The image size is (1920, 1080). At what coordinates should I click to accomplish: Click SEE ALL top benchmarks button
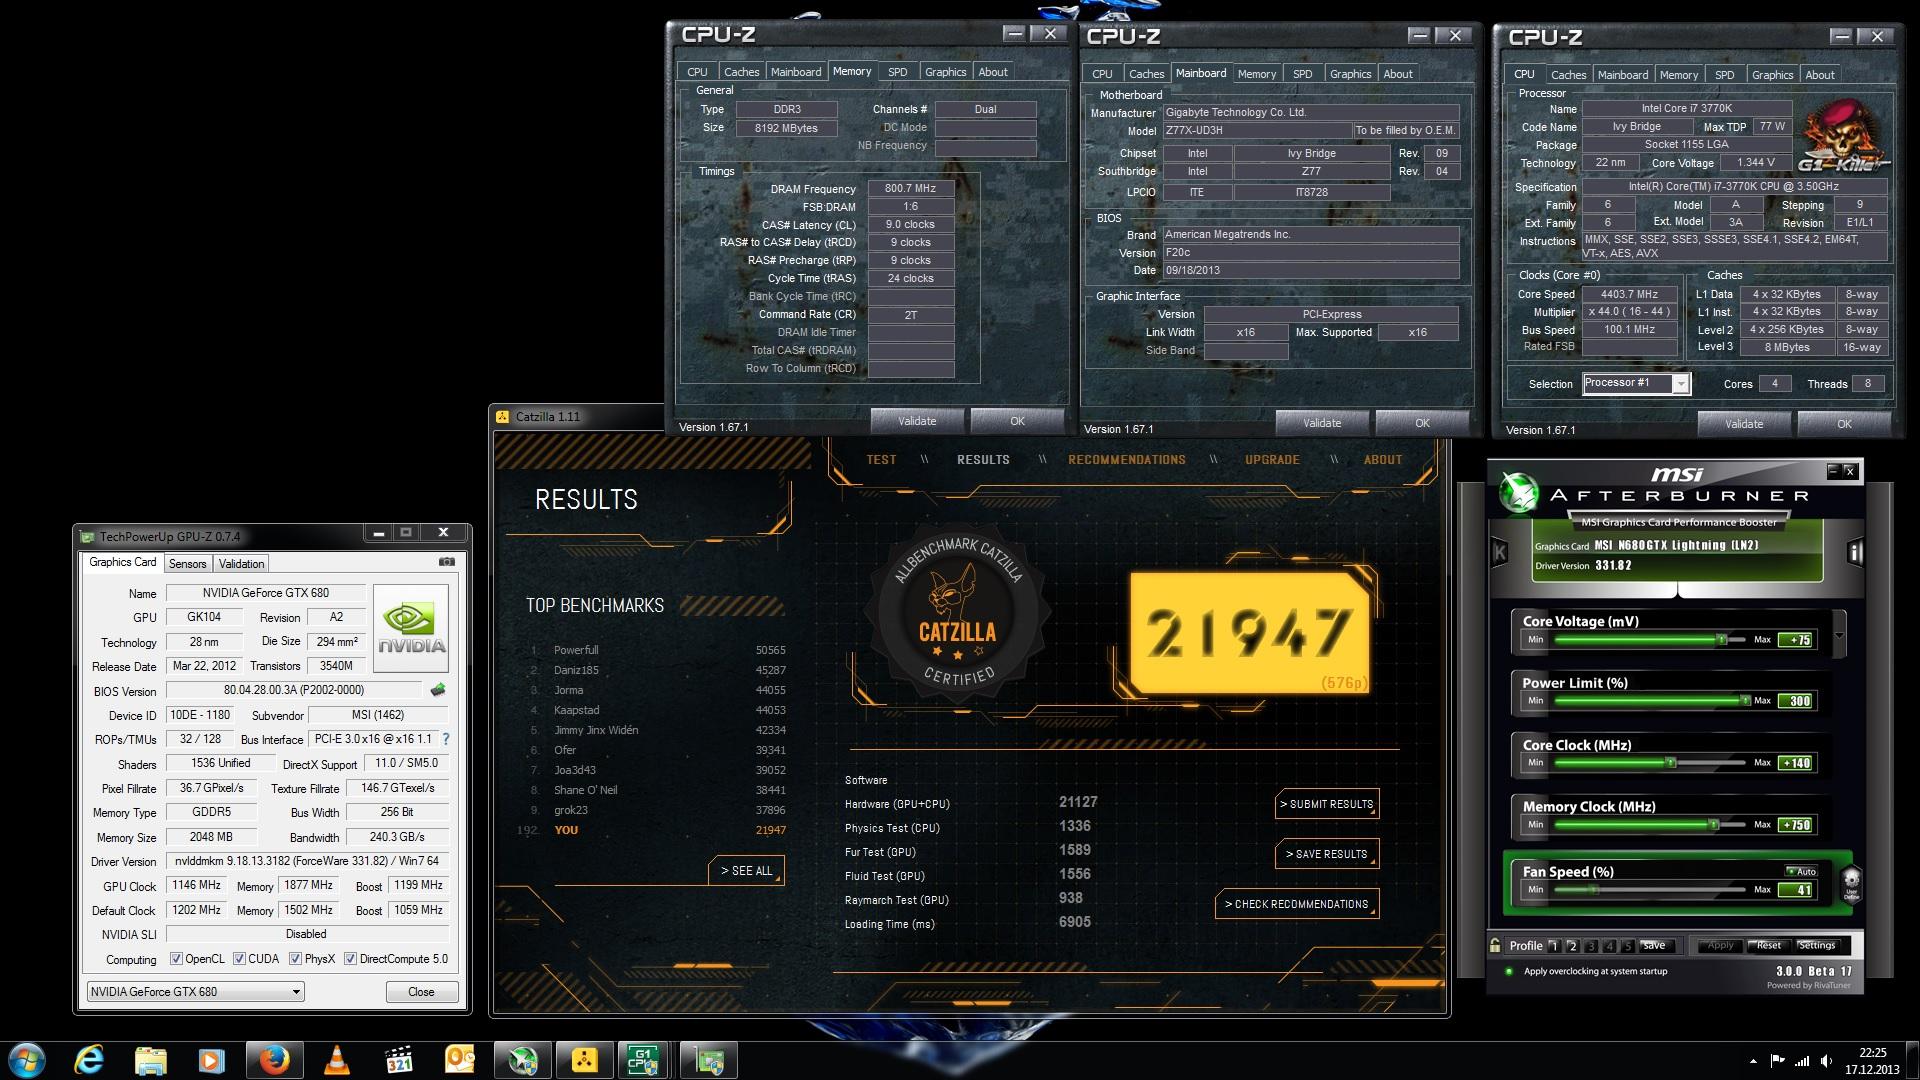[746, 871]
